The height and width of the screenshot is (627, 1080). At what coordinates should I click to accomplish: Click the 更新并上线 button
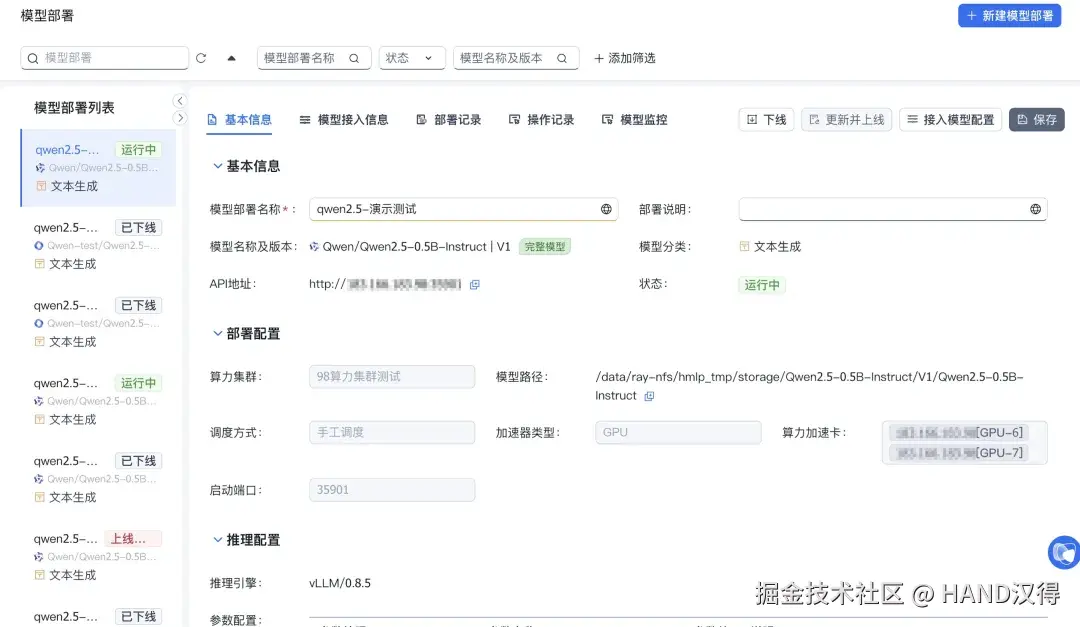[847, 119]
